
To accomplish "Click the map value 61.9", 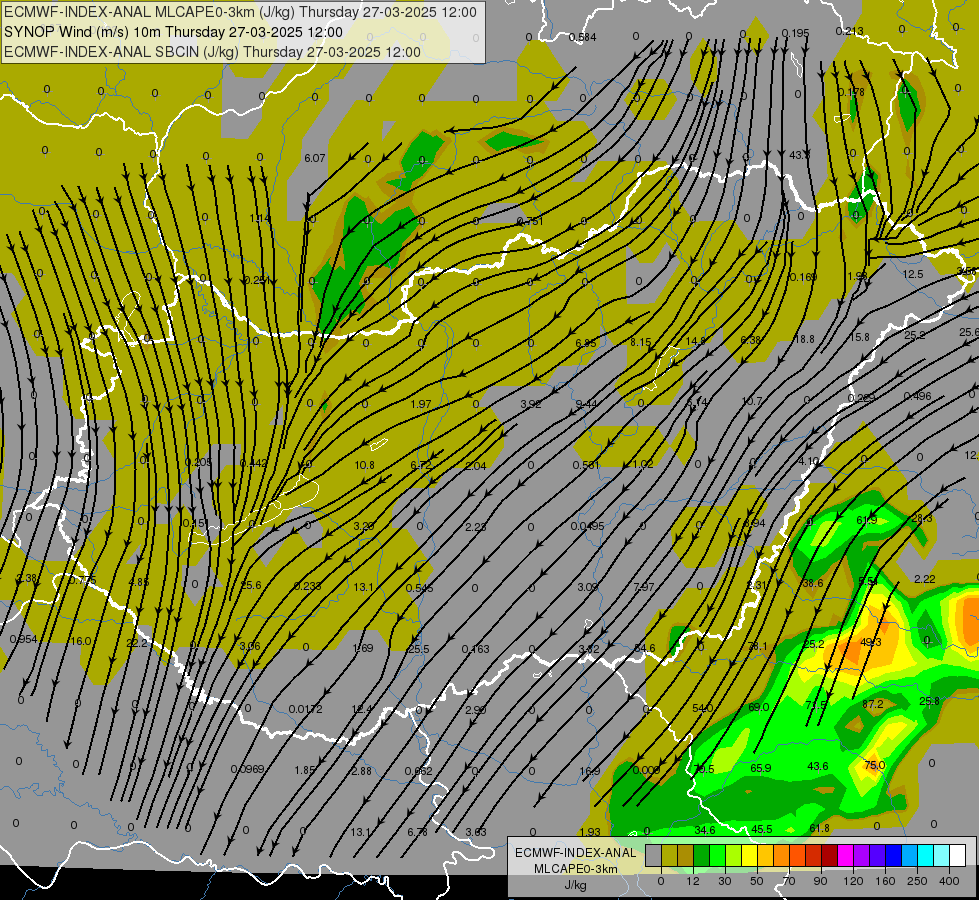I will tap(867, 520).
